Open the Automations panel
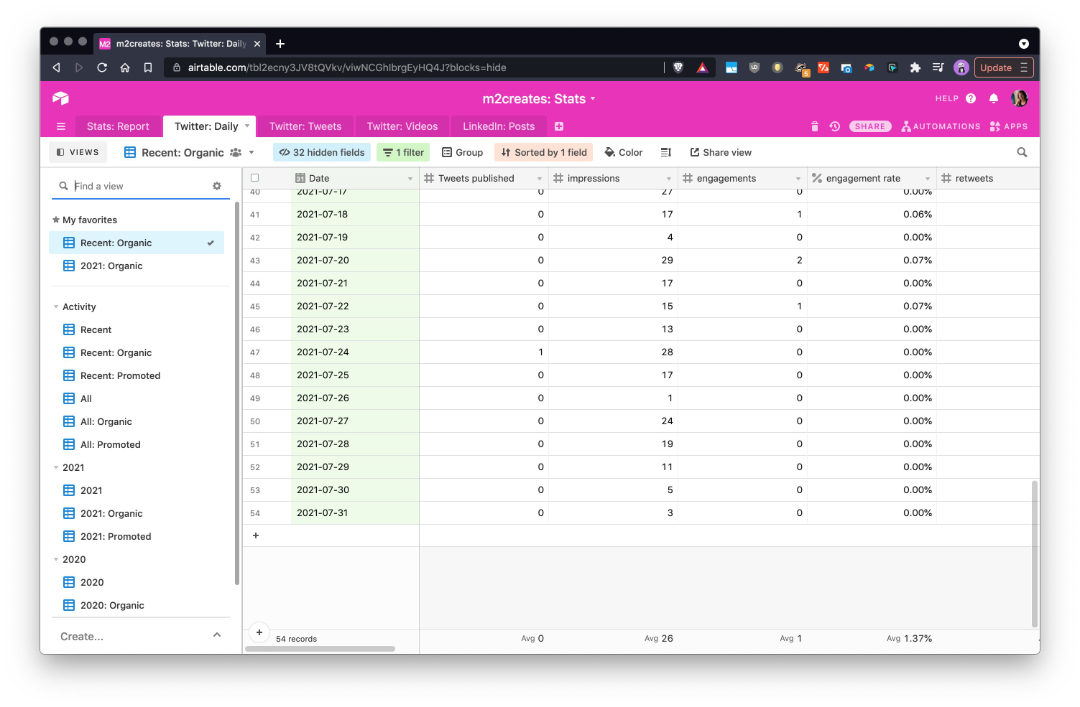Viewport: 1080px width, 707px height. pos(941,125)
